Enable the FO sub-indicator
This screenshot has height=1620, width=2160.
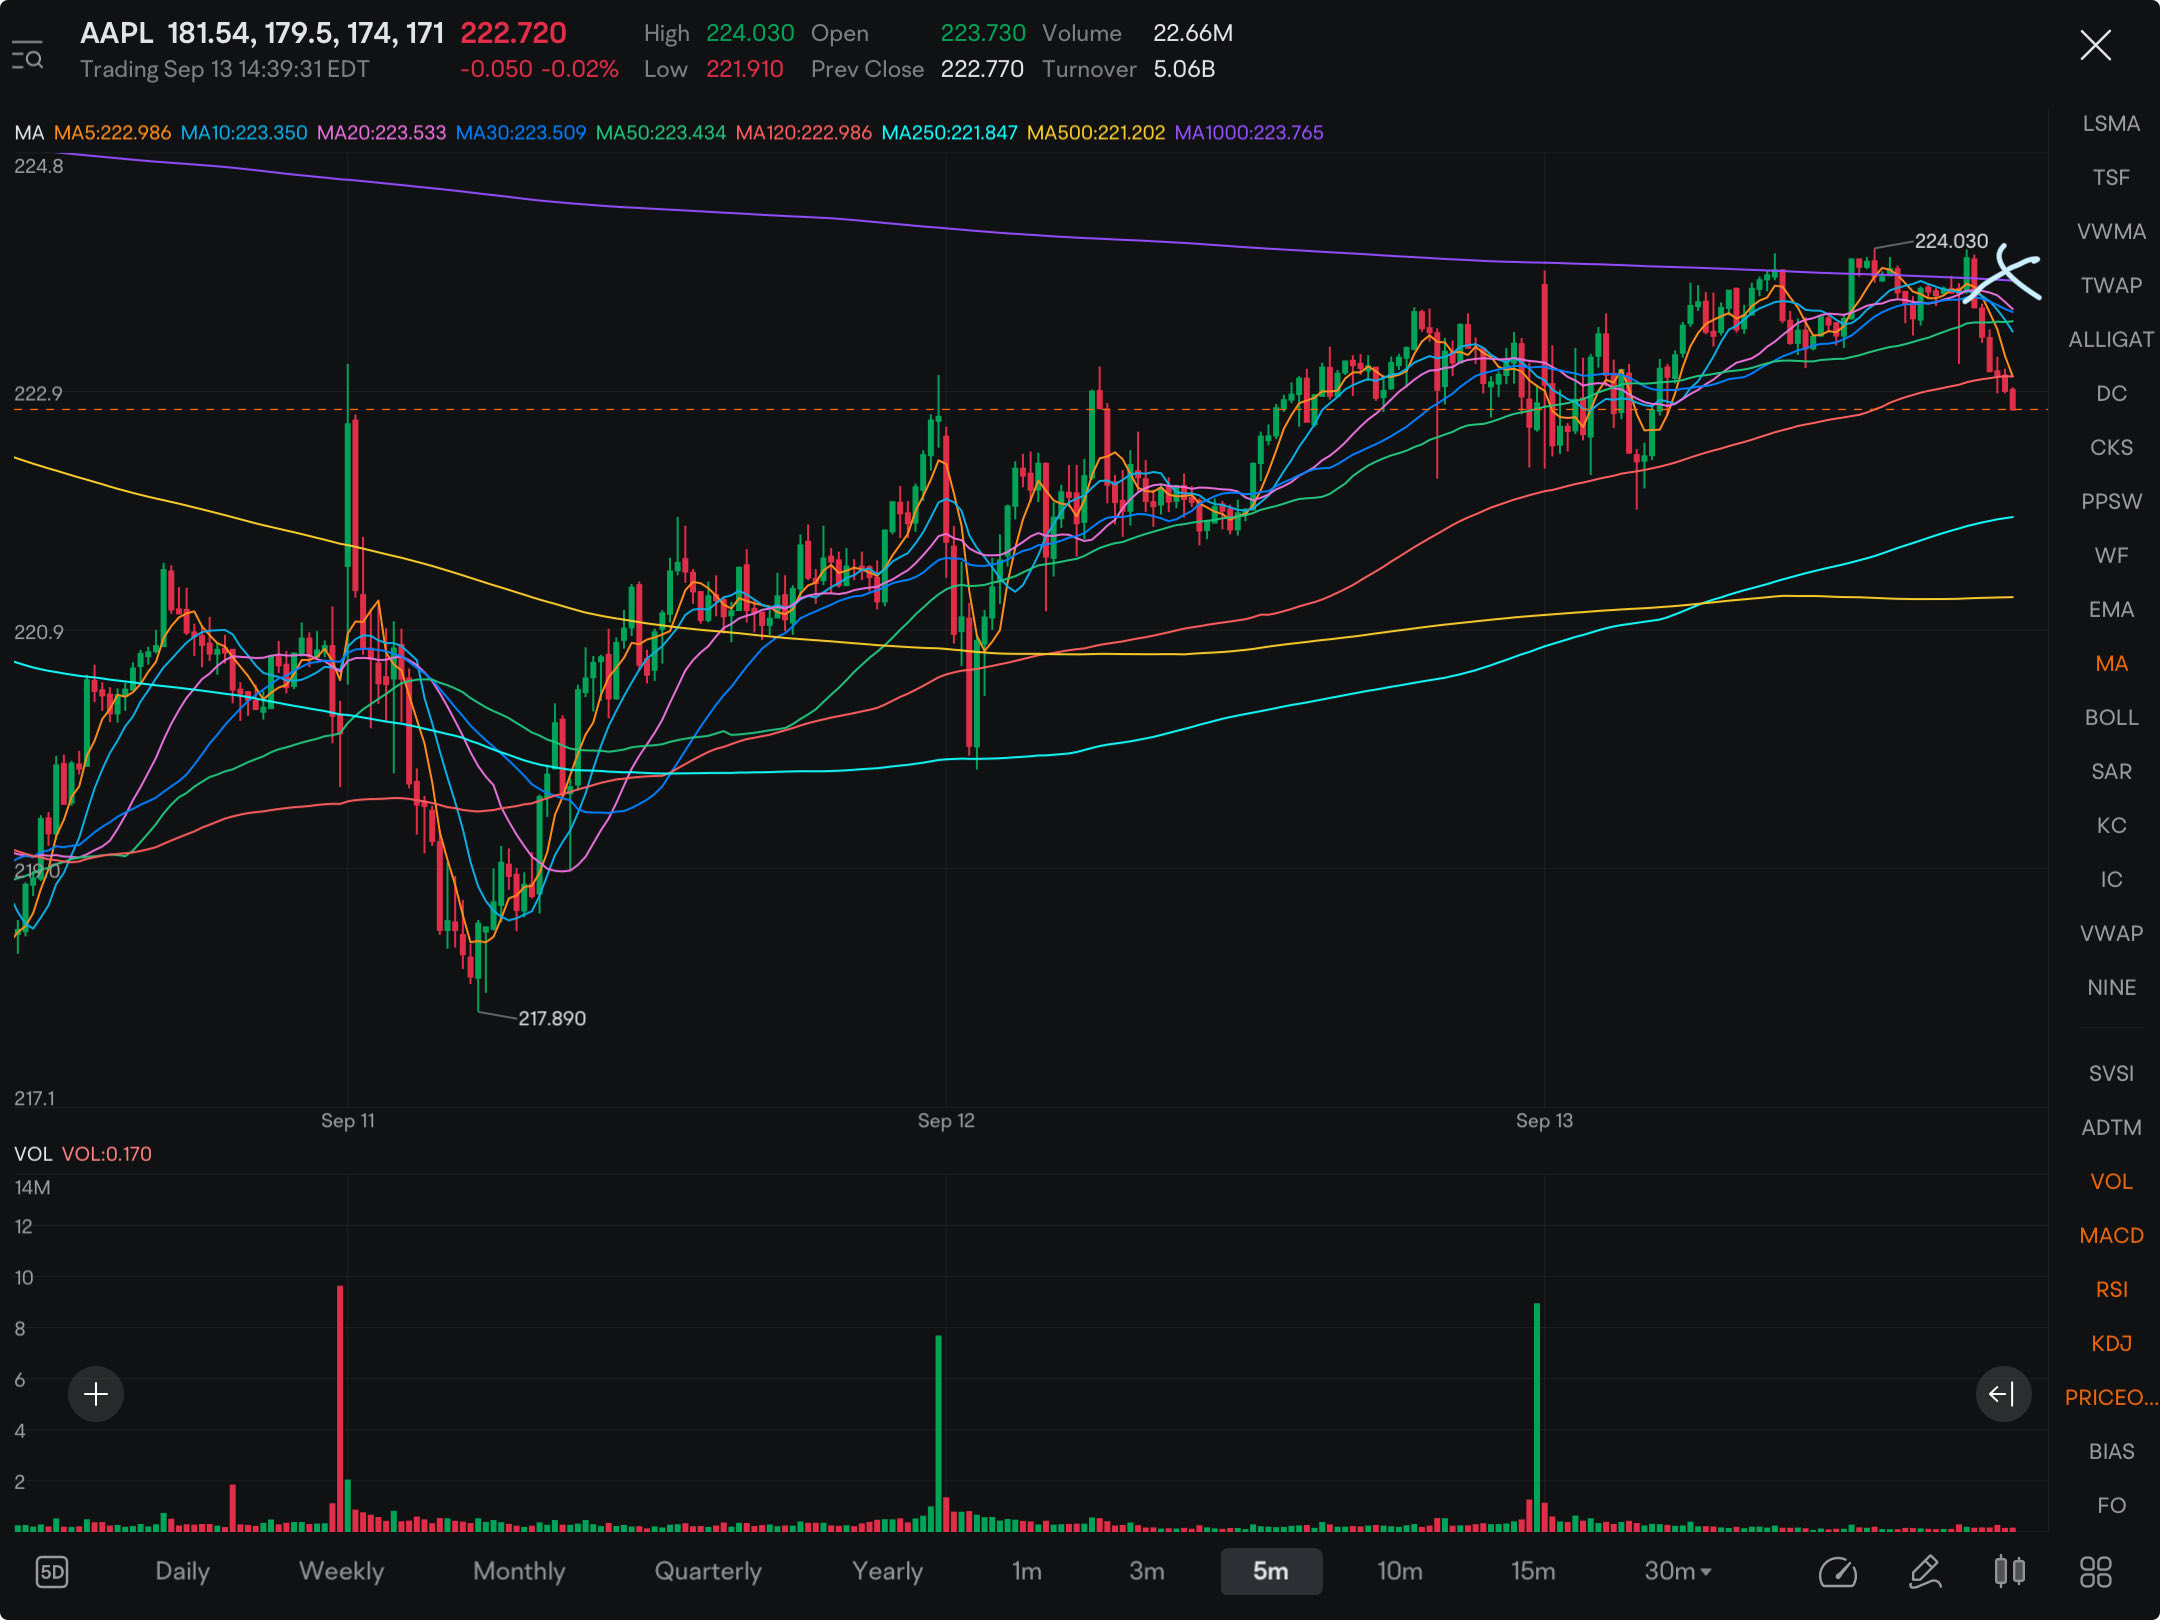pos(2111,1505)
